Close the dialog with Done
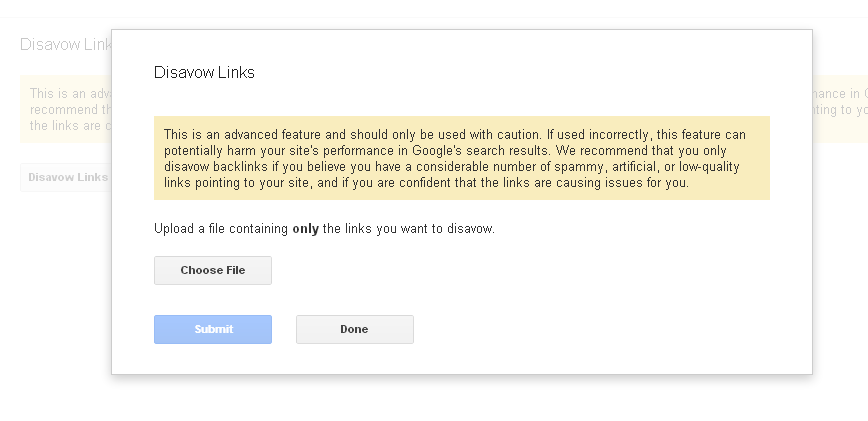Viewport: 868px width, 421px height. point(354,329)
